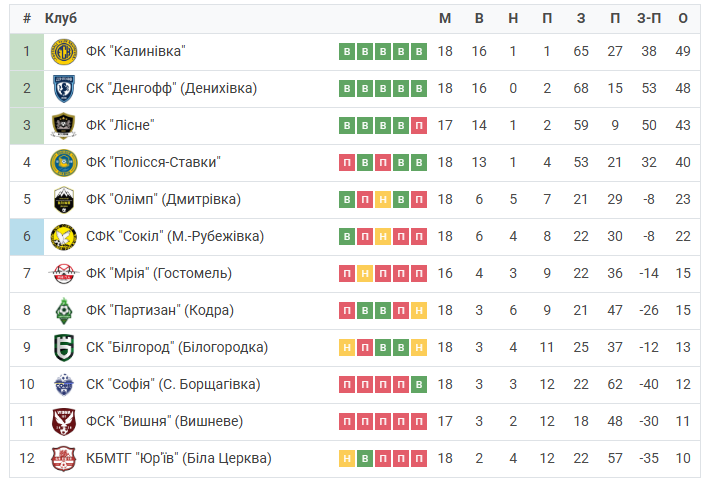
Task: Click the СК "Софія" (С. Борщагівка) name
Action: pos(173,384)
